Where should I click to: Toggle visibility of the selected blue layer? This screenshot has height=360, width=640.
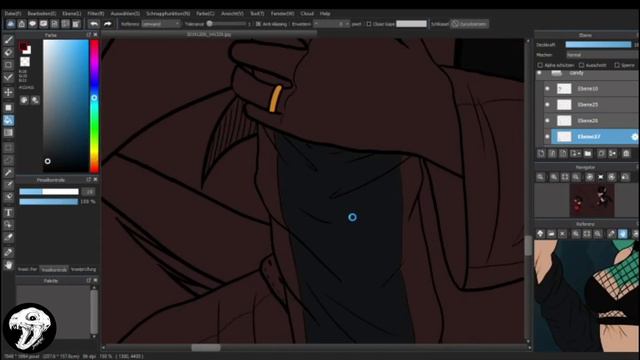pyautogui.click(x=547, y=136)
